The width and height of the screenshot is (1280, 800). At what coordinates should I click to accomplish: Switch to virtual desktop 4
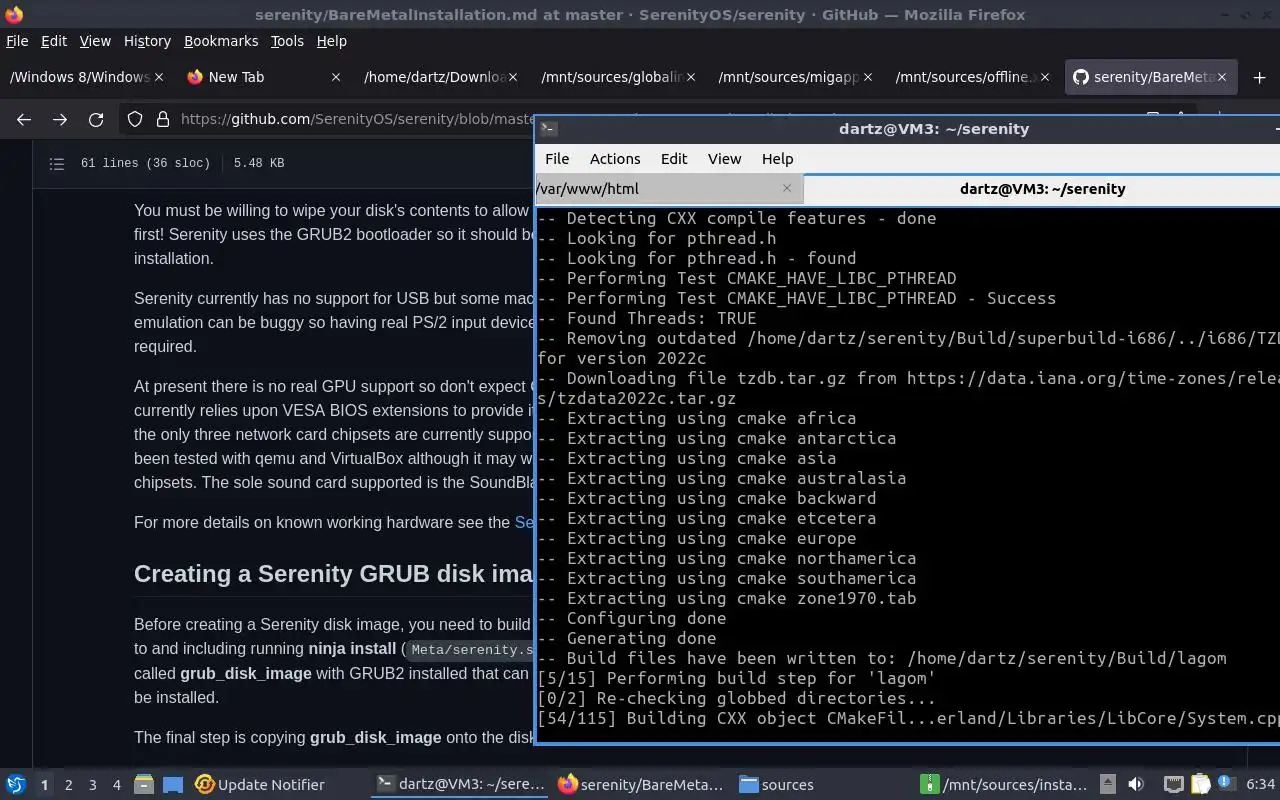[116, 785]
